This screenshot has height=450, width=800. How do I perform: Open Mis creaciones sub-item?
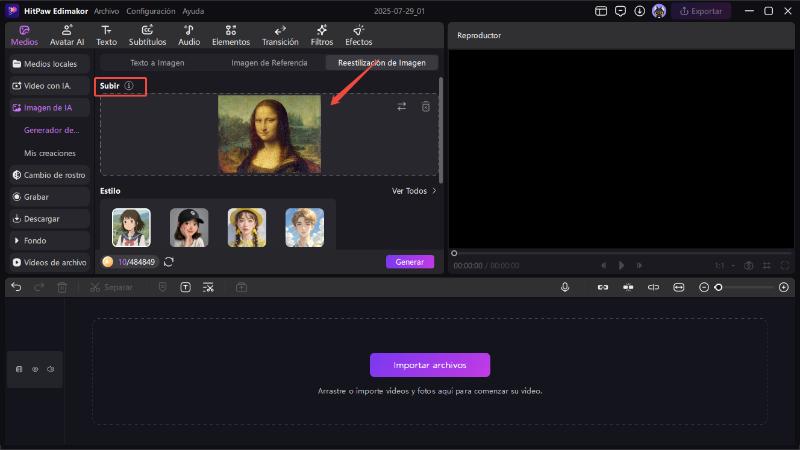pos(49,153)
